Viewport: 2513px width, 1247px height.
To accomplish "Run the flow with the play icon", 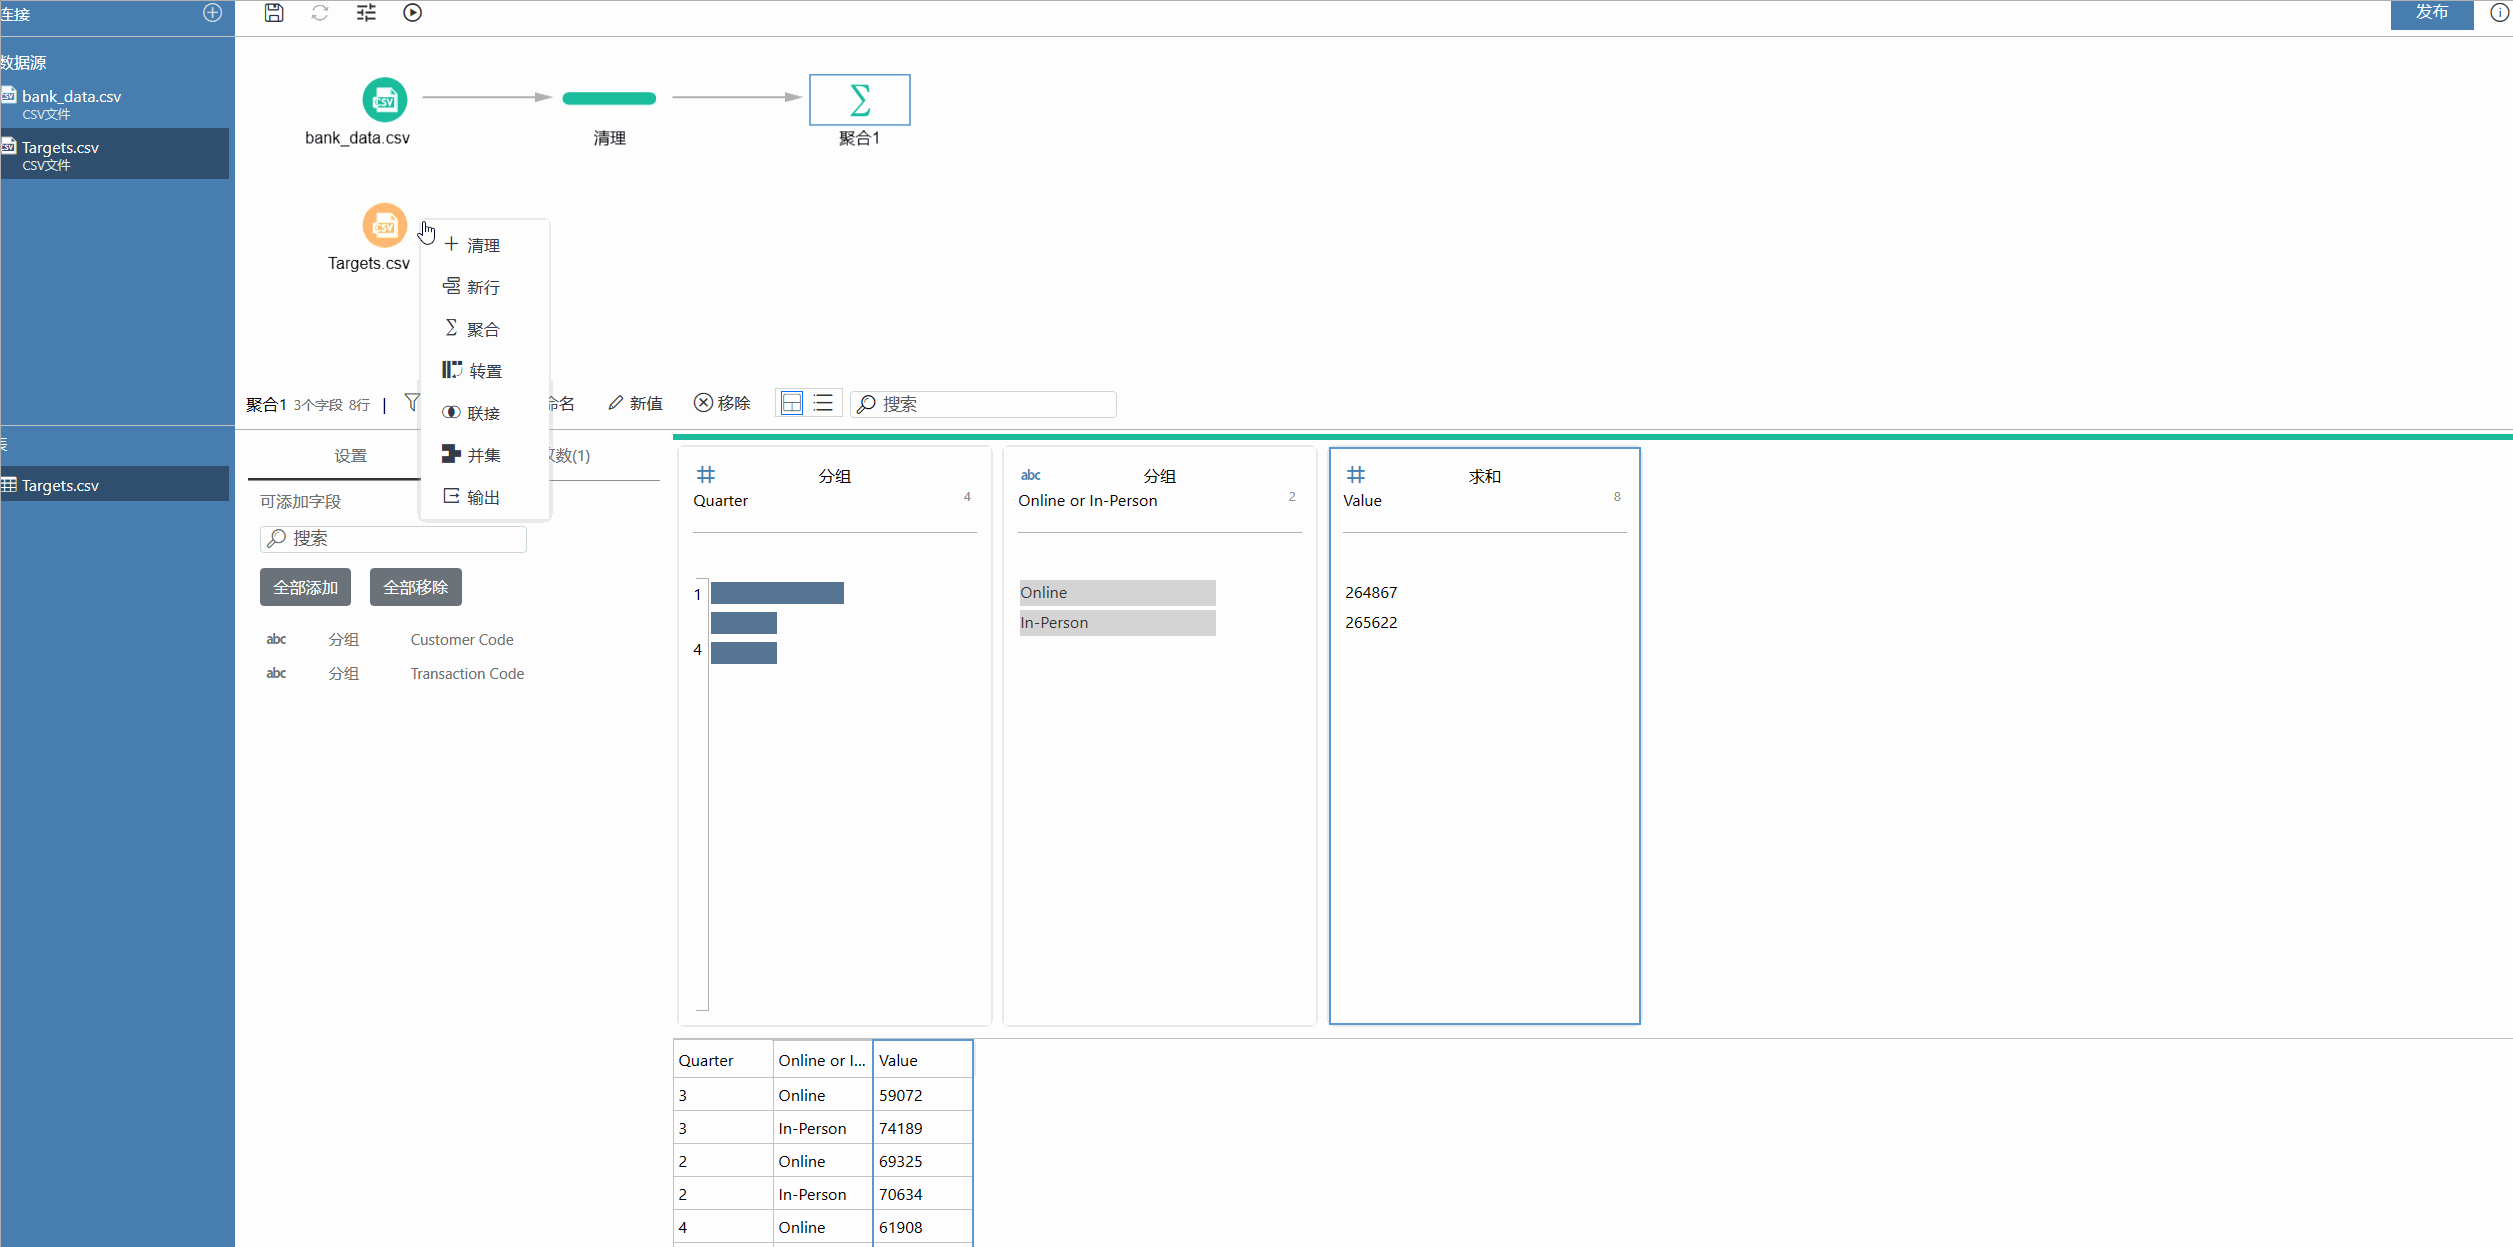I will pyautogui.click(x=412, y=13).
